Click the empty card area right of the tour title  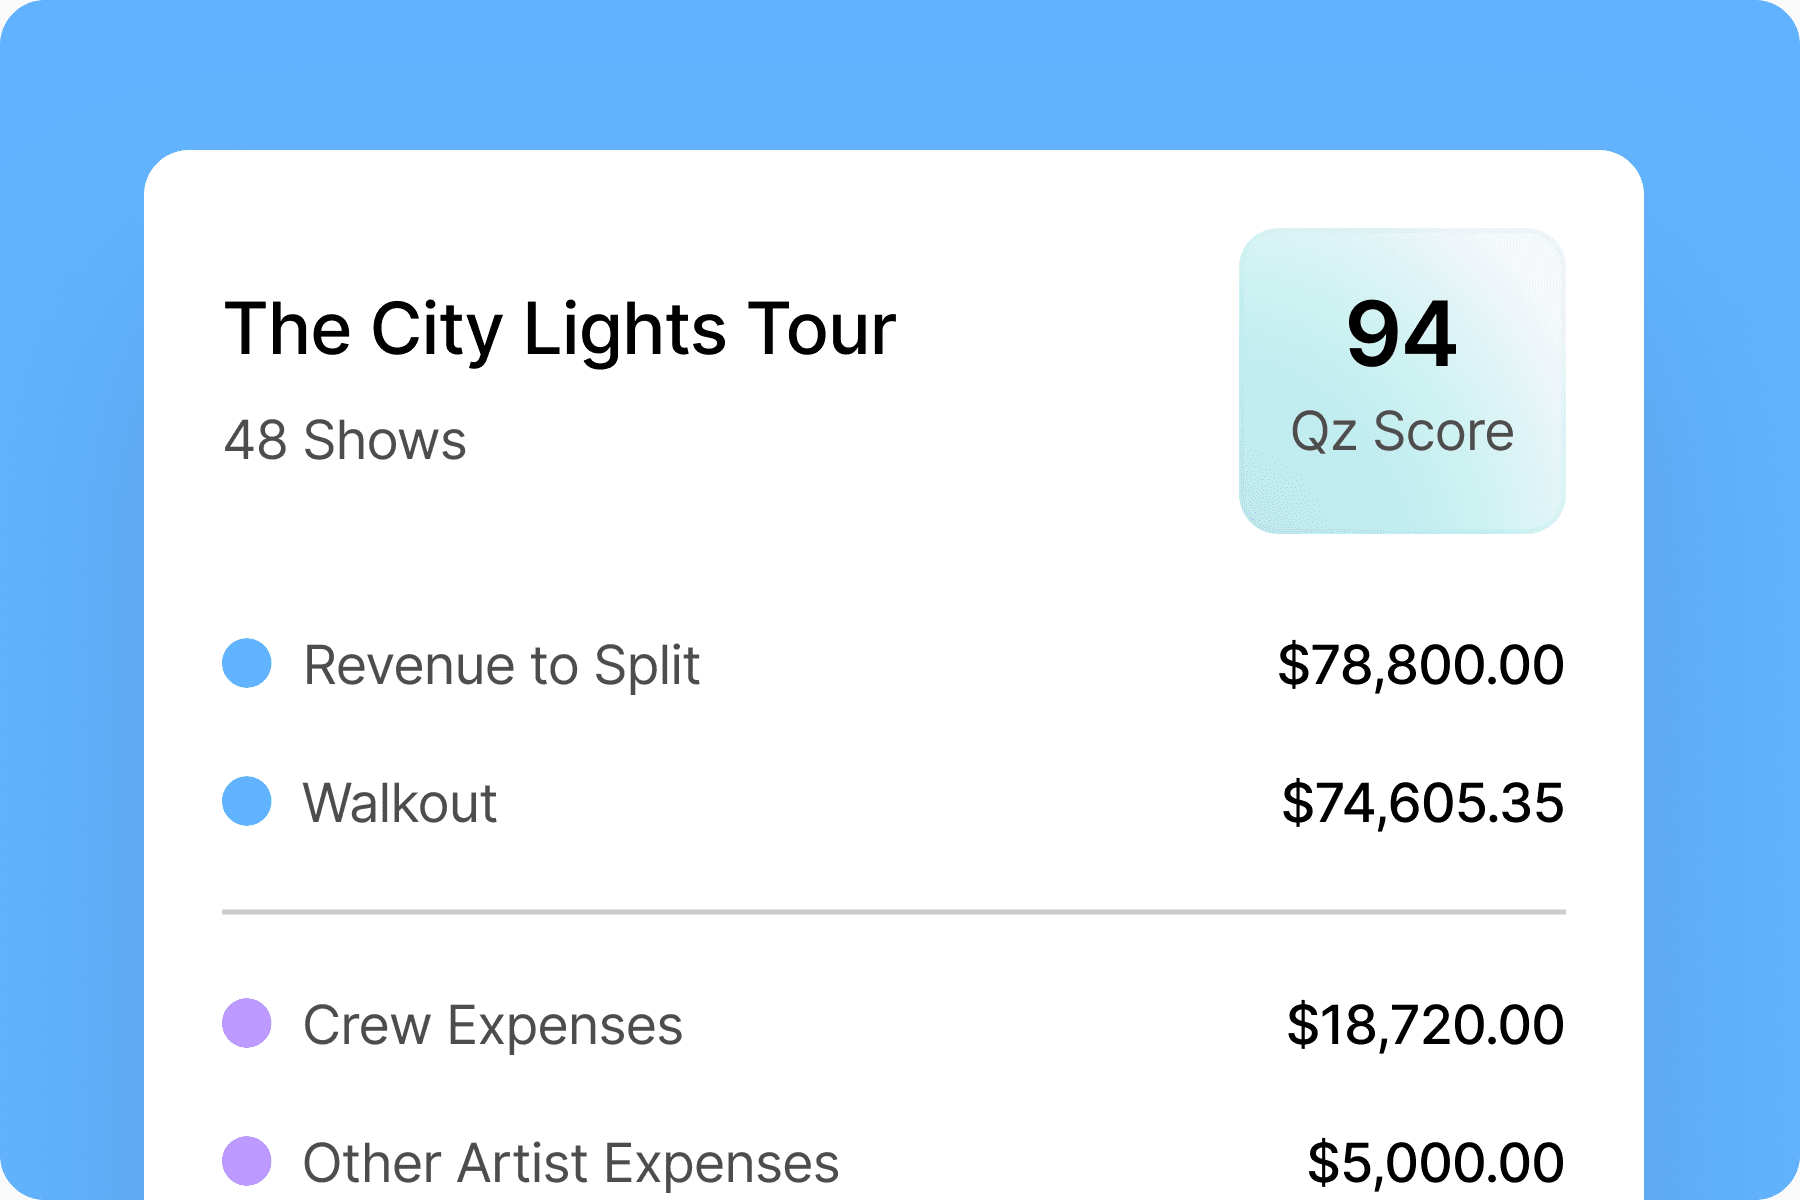(1060, 330)
